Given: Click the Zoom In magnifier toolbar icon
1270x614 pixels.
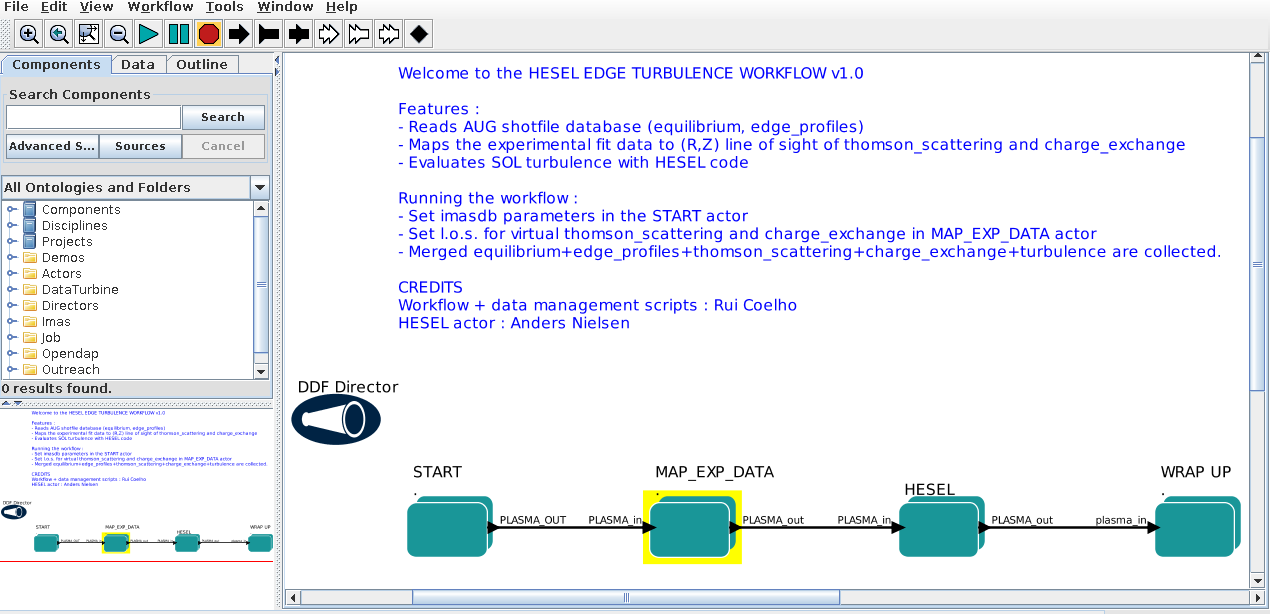Looking at the screenshot, I should tap(29, 34).
